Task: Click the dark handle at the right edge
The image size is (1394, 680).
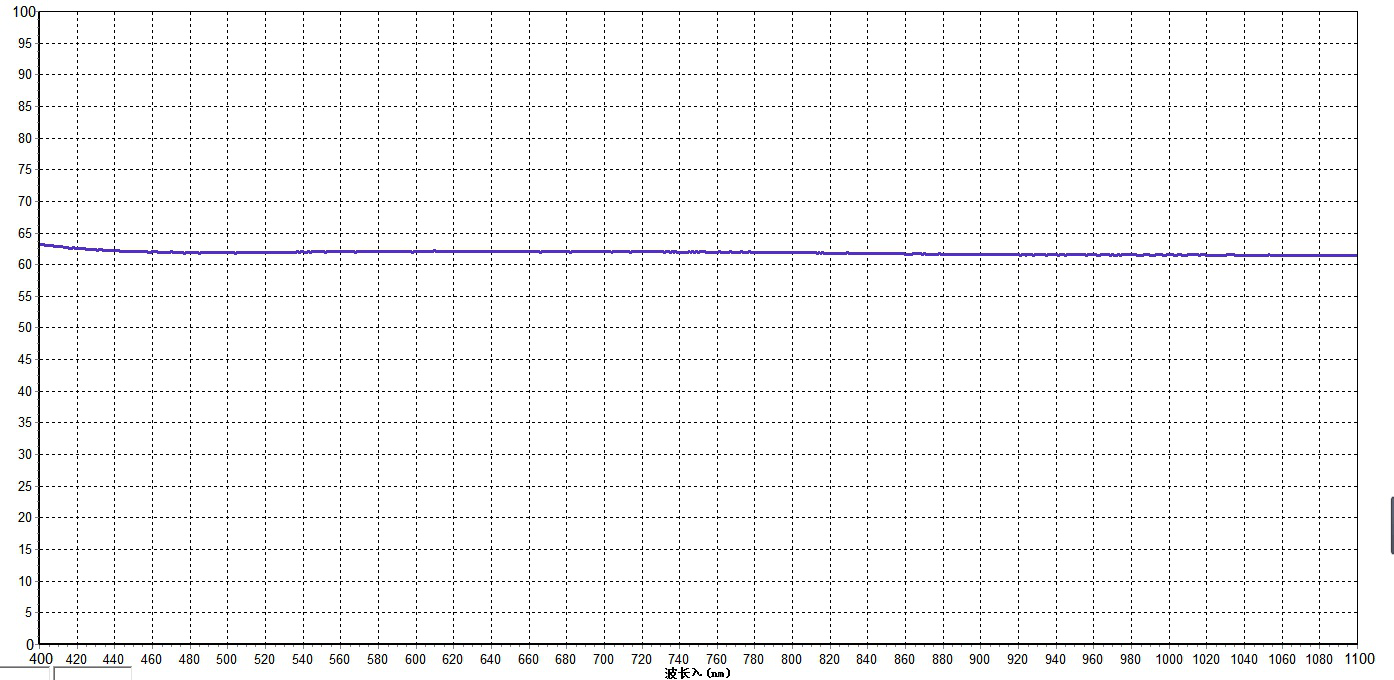Action: coord(1391,525)
